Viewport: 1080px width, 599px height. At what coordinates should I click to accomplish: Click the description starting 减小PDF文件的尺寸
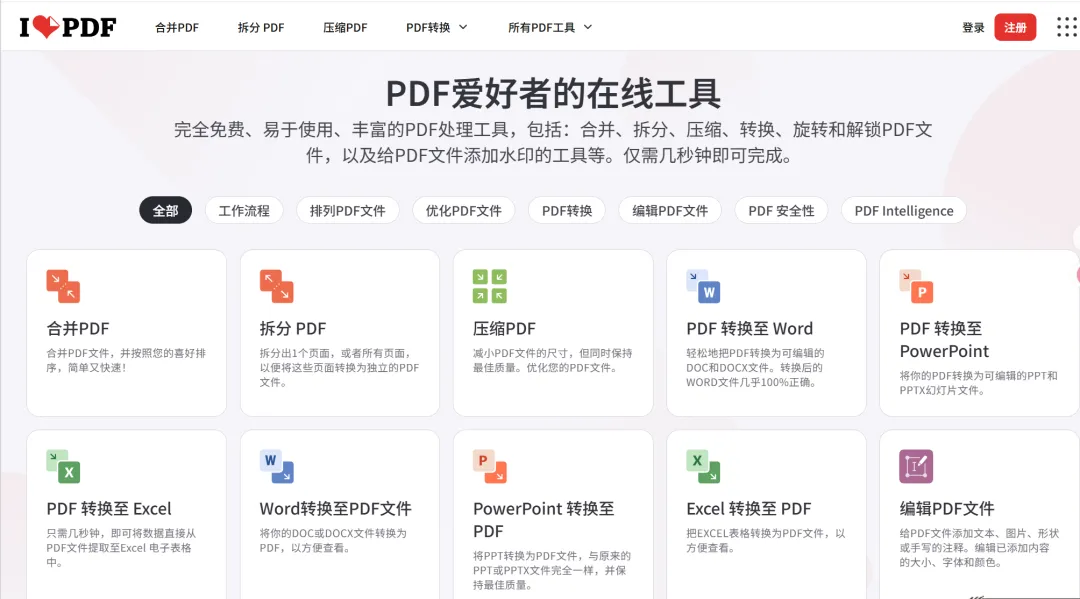coord(552,360)
